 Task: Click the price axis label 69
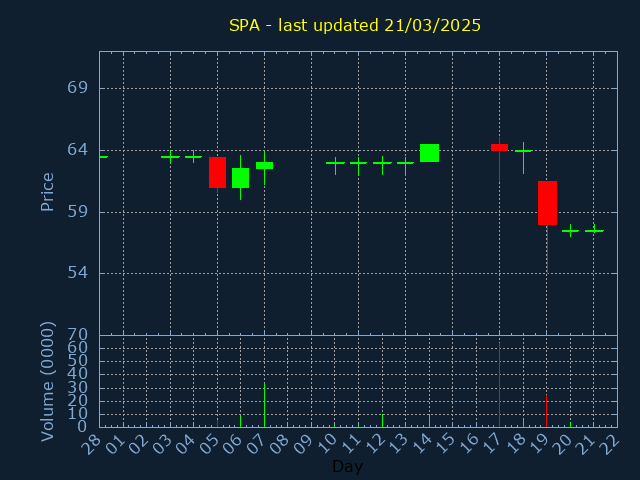coord(78,88)
